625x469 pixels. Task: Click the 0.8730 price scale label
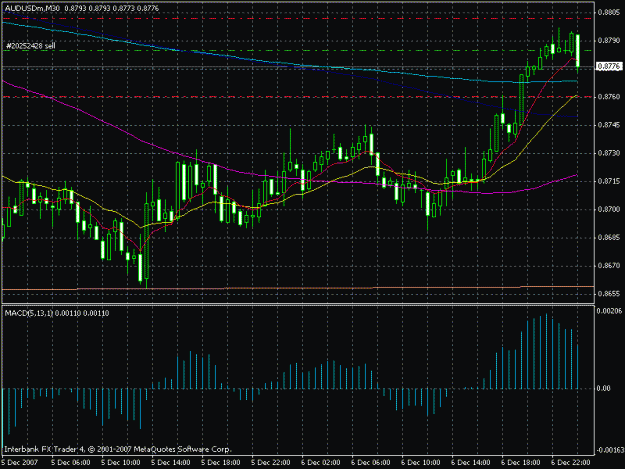click(x=608, y=153)
